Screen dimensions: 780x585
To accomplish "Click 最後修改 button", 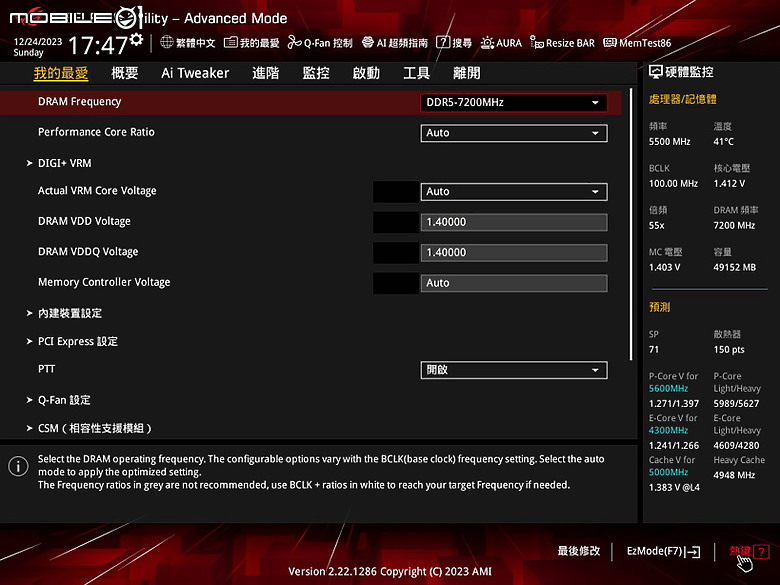I will click(579, 551).
